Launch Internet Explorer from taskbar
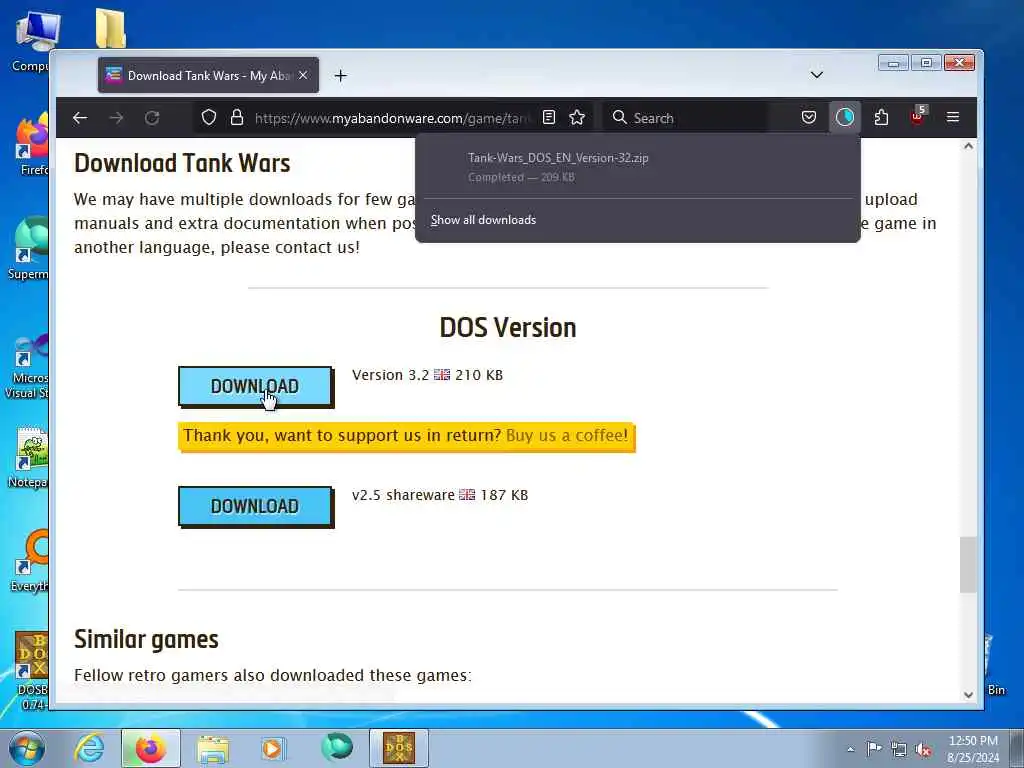 pyautogui.click(x=89, y=748)
